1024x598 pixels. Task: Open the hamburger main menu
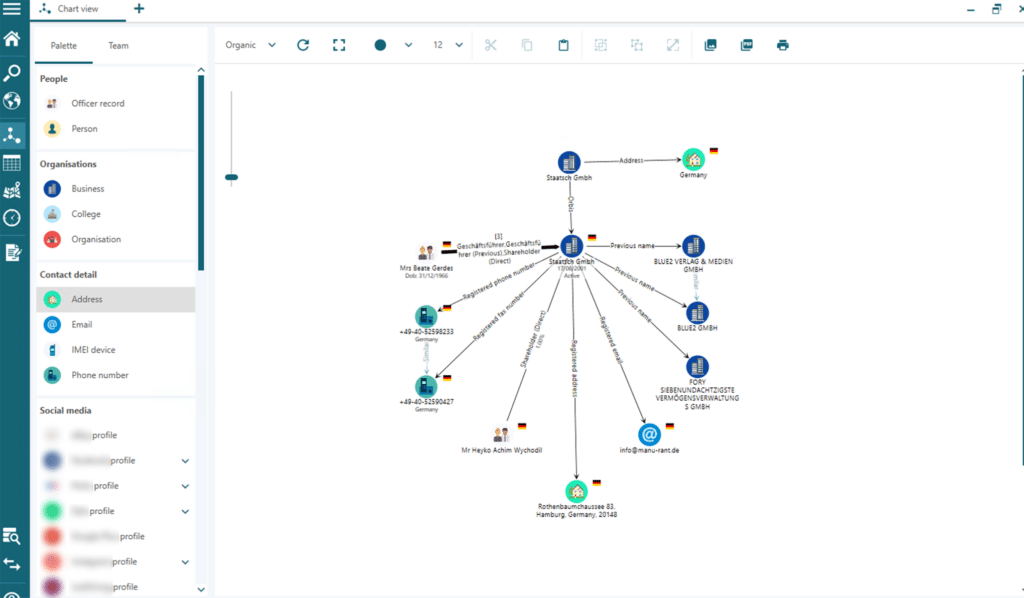(12, 8)
